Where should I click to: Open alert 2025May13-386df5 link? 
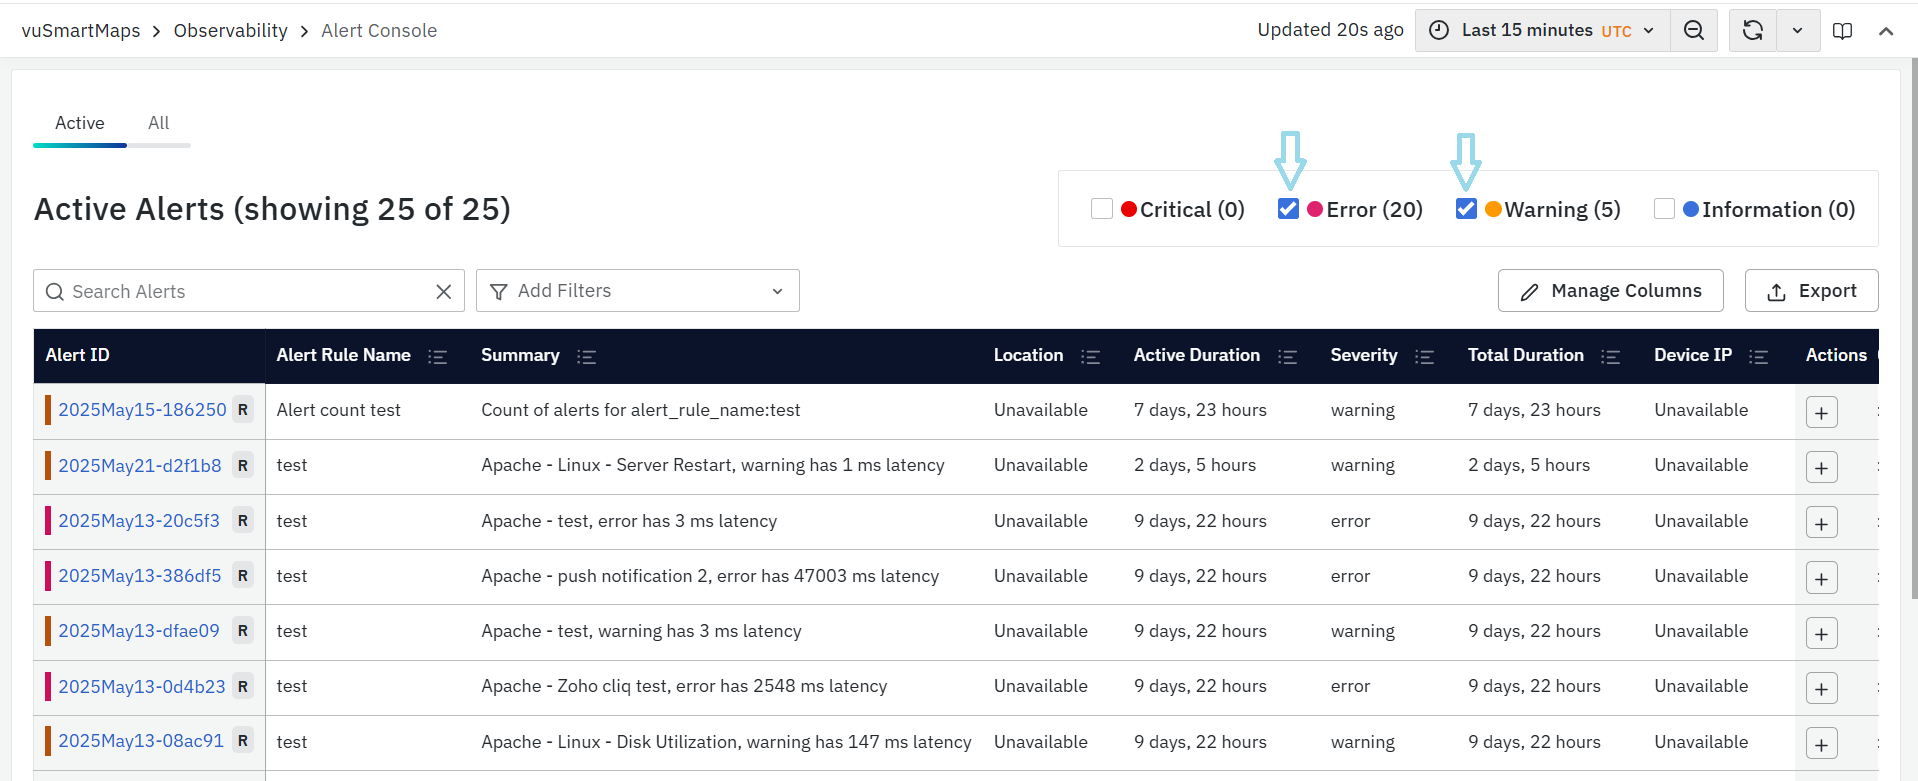(140, 576)
